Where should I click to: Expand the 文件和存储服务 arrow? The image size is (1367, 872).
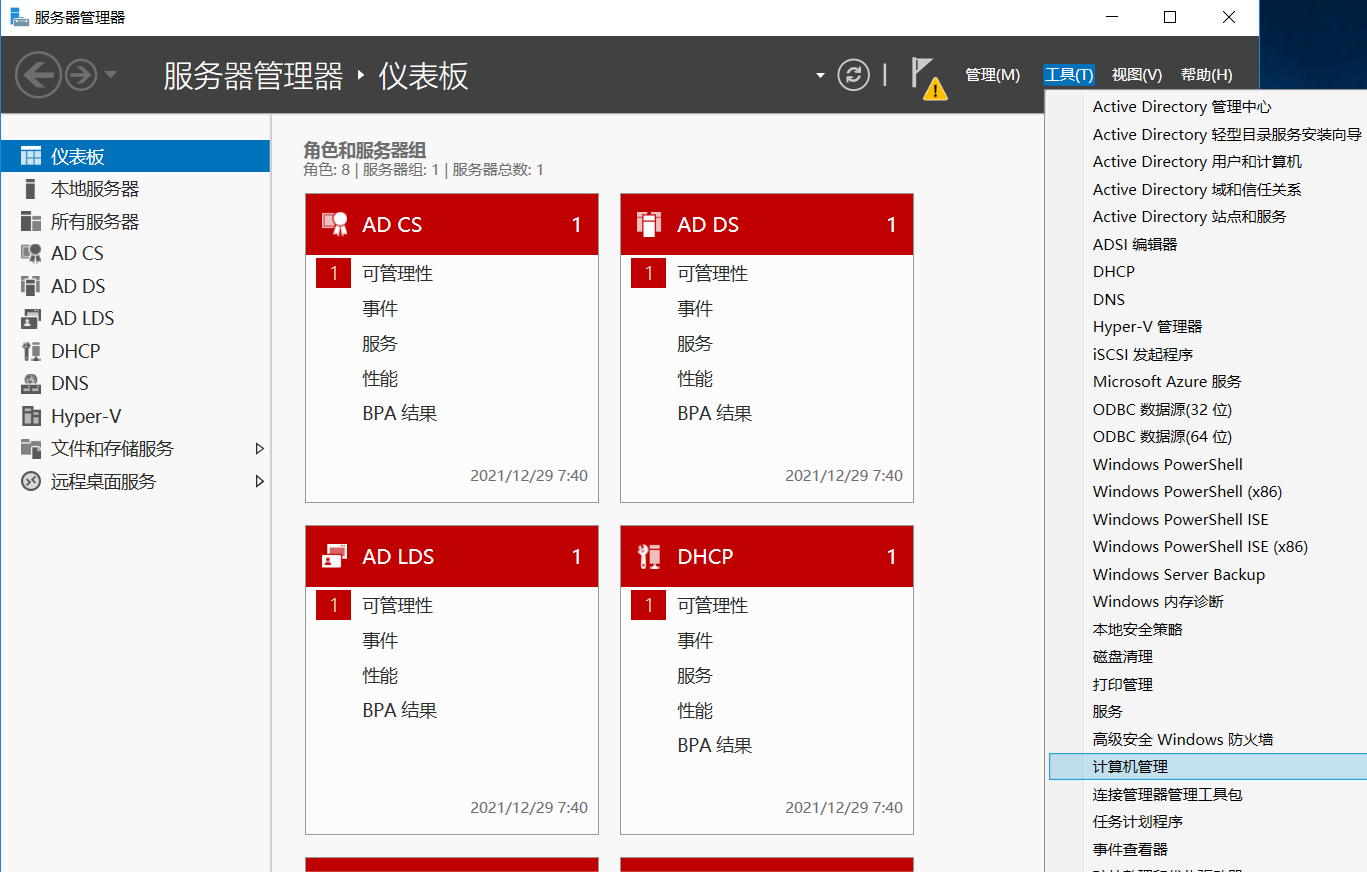260,449
